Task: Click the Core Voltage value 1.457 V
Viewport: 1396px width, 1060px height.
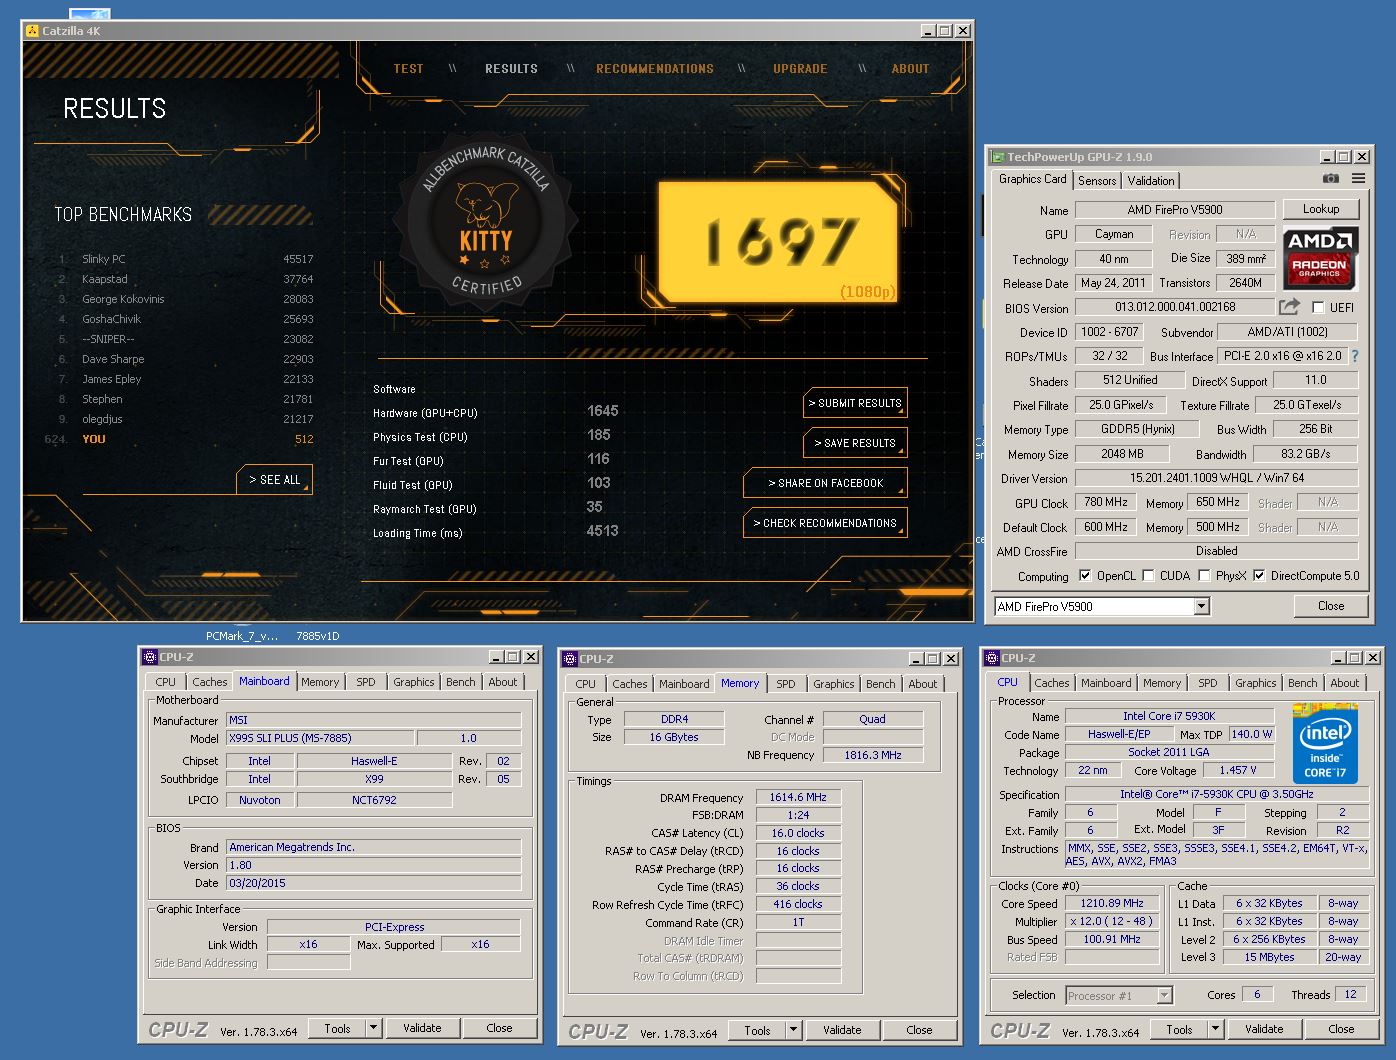Action: [1238, 770]
